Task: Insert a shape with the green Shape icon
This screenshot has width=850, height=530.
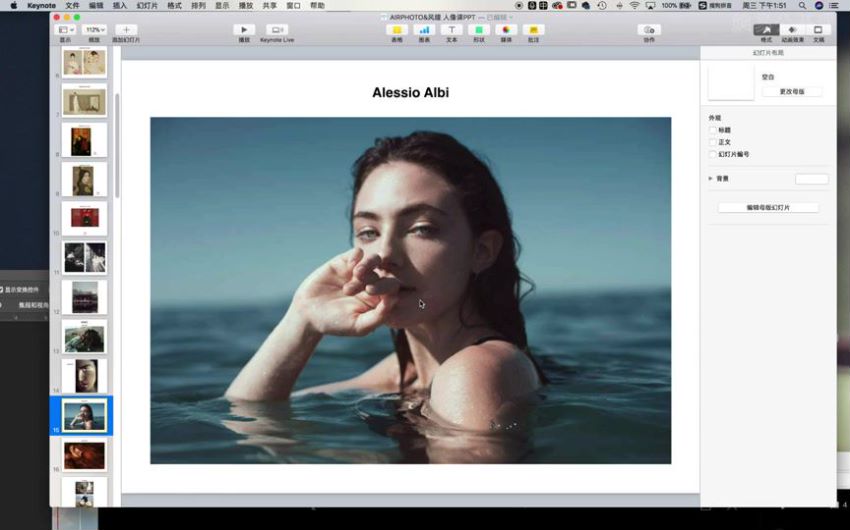Action: pyautogui.click(x=479, y=30)
